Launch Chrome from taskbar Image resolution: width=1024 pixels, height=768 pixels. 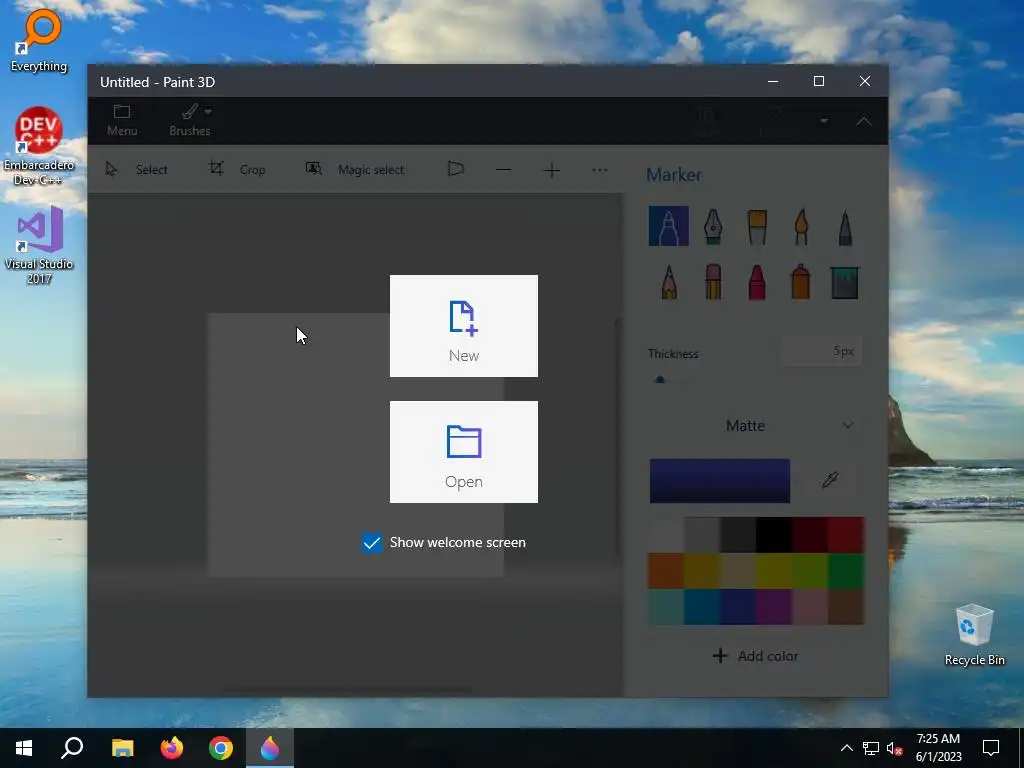221,748
